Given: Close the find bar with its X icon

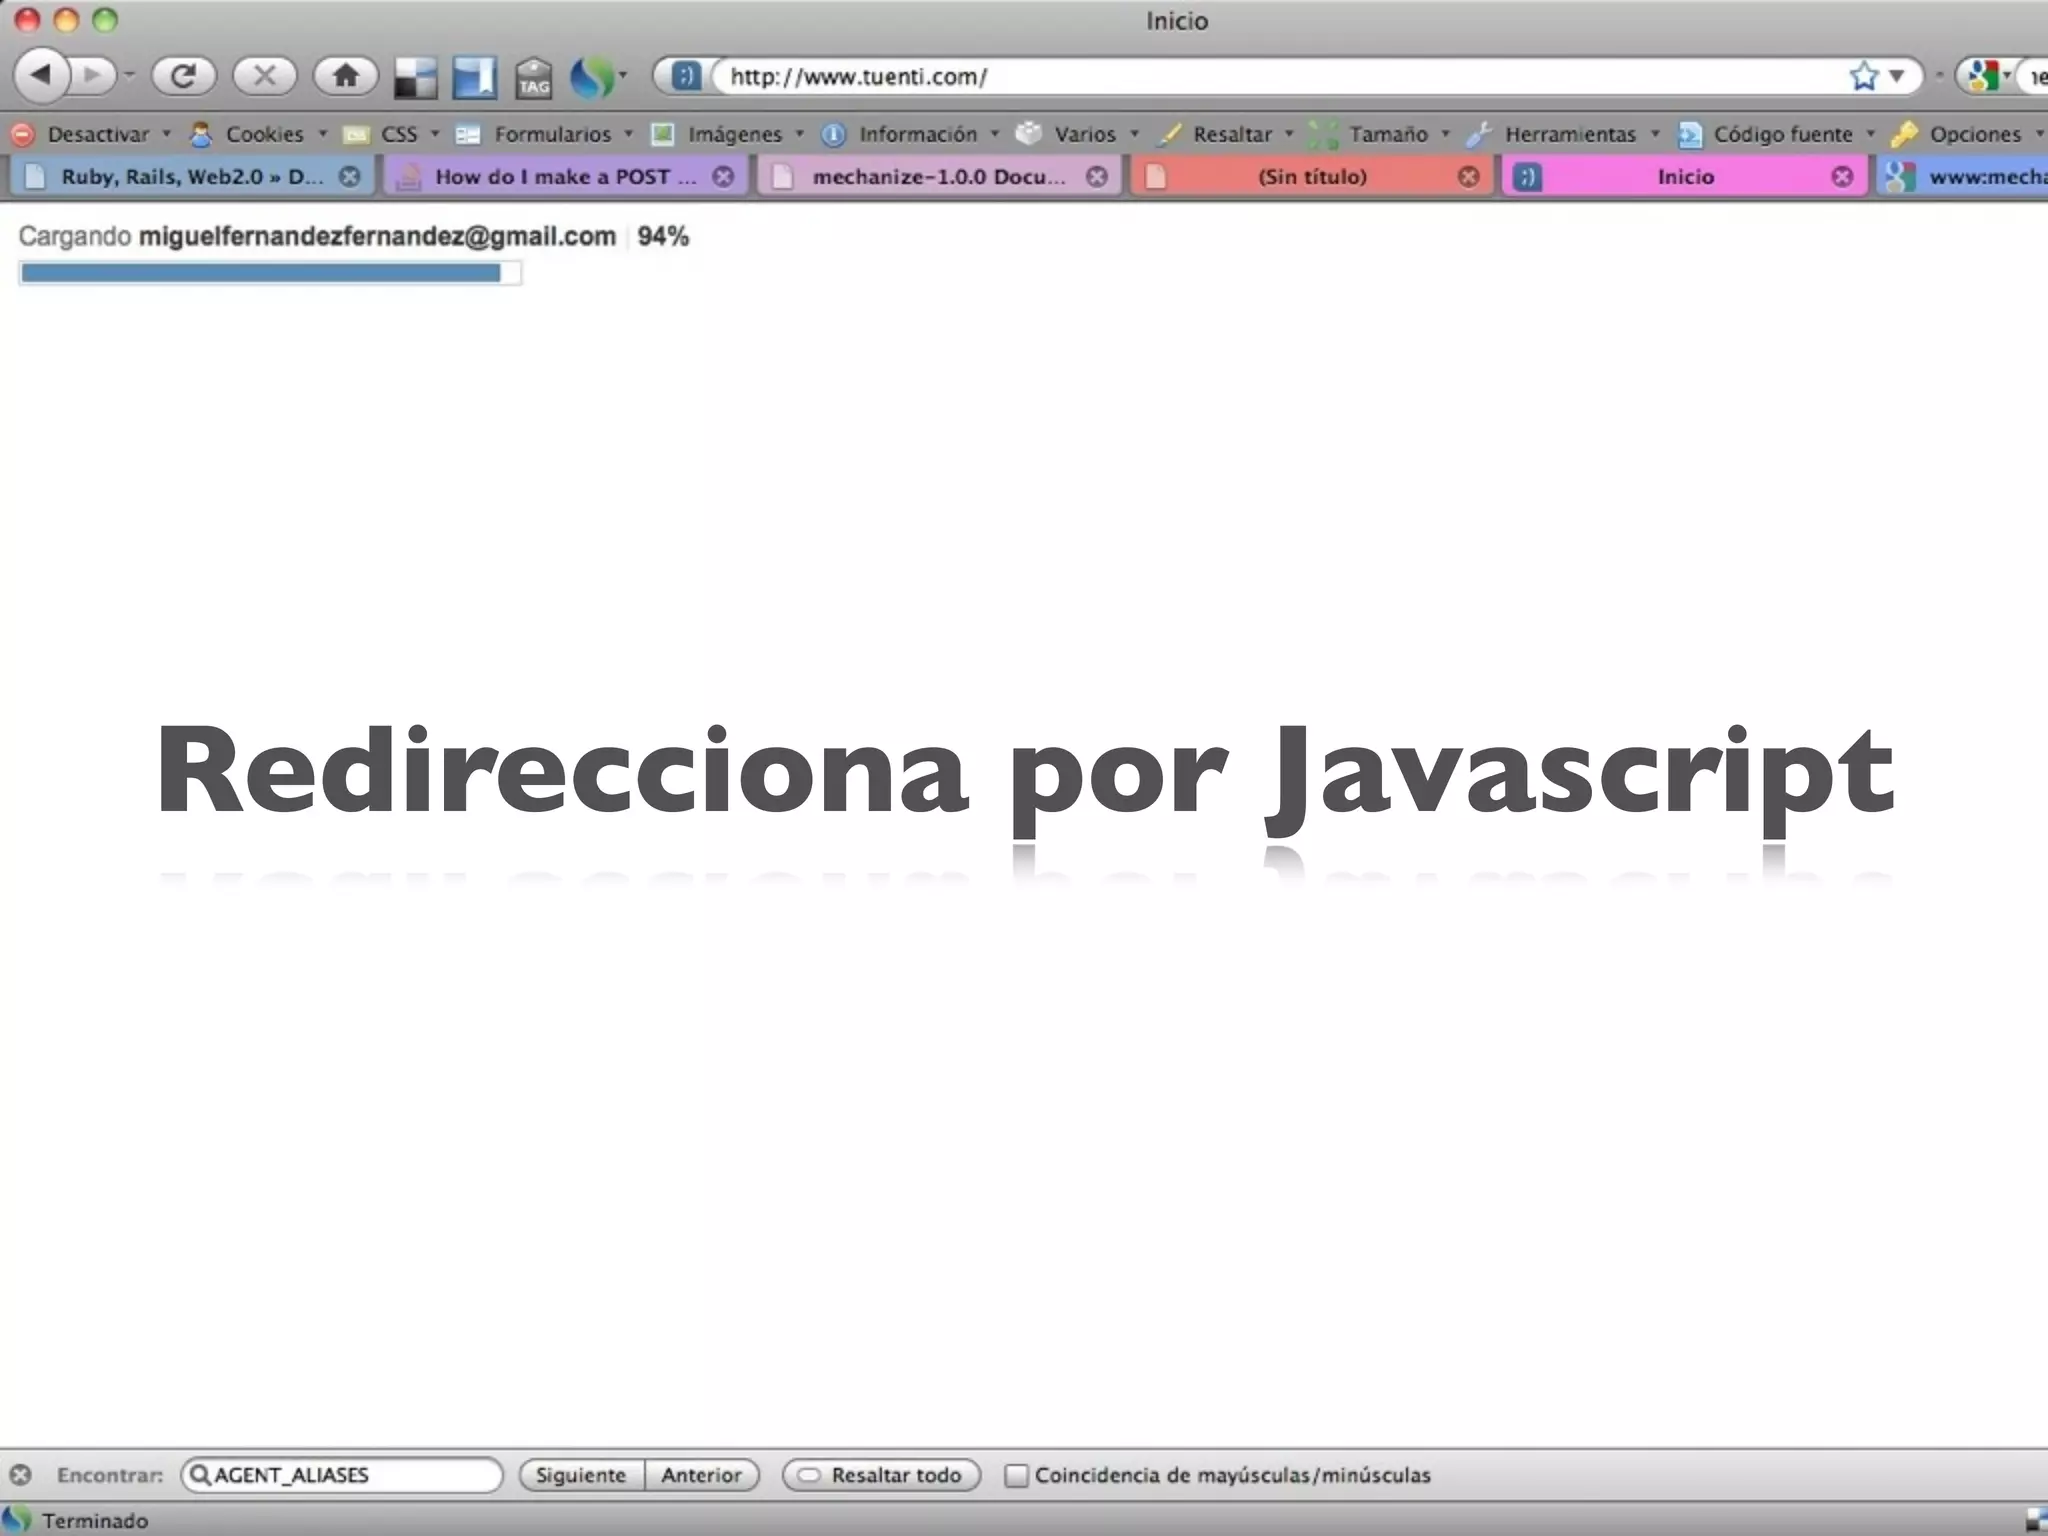Looking at the screenshot, I should (20, 1475).
